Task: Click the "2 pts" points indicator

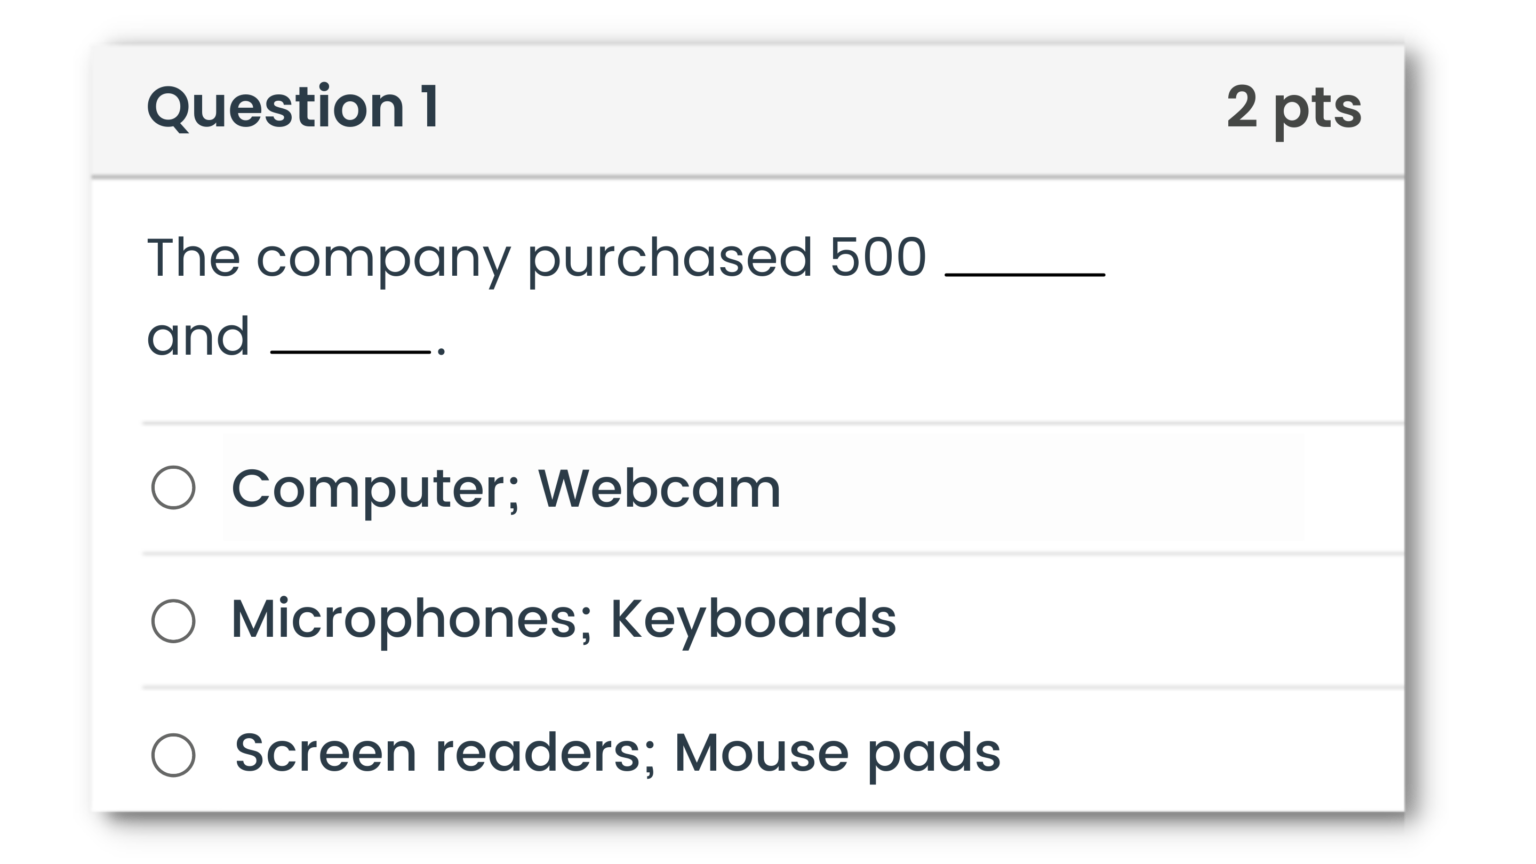Action: pos(1293,107)
